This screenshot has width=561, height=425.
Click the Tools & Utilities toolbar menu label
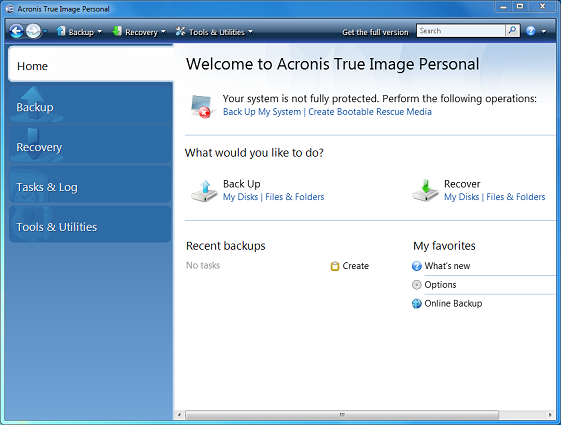[217, 32]
